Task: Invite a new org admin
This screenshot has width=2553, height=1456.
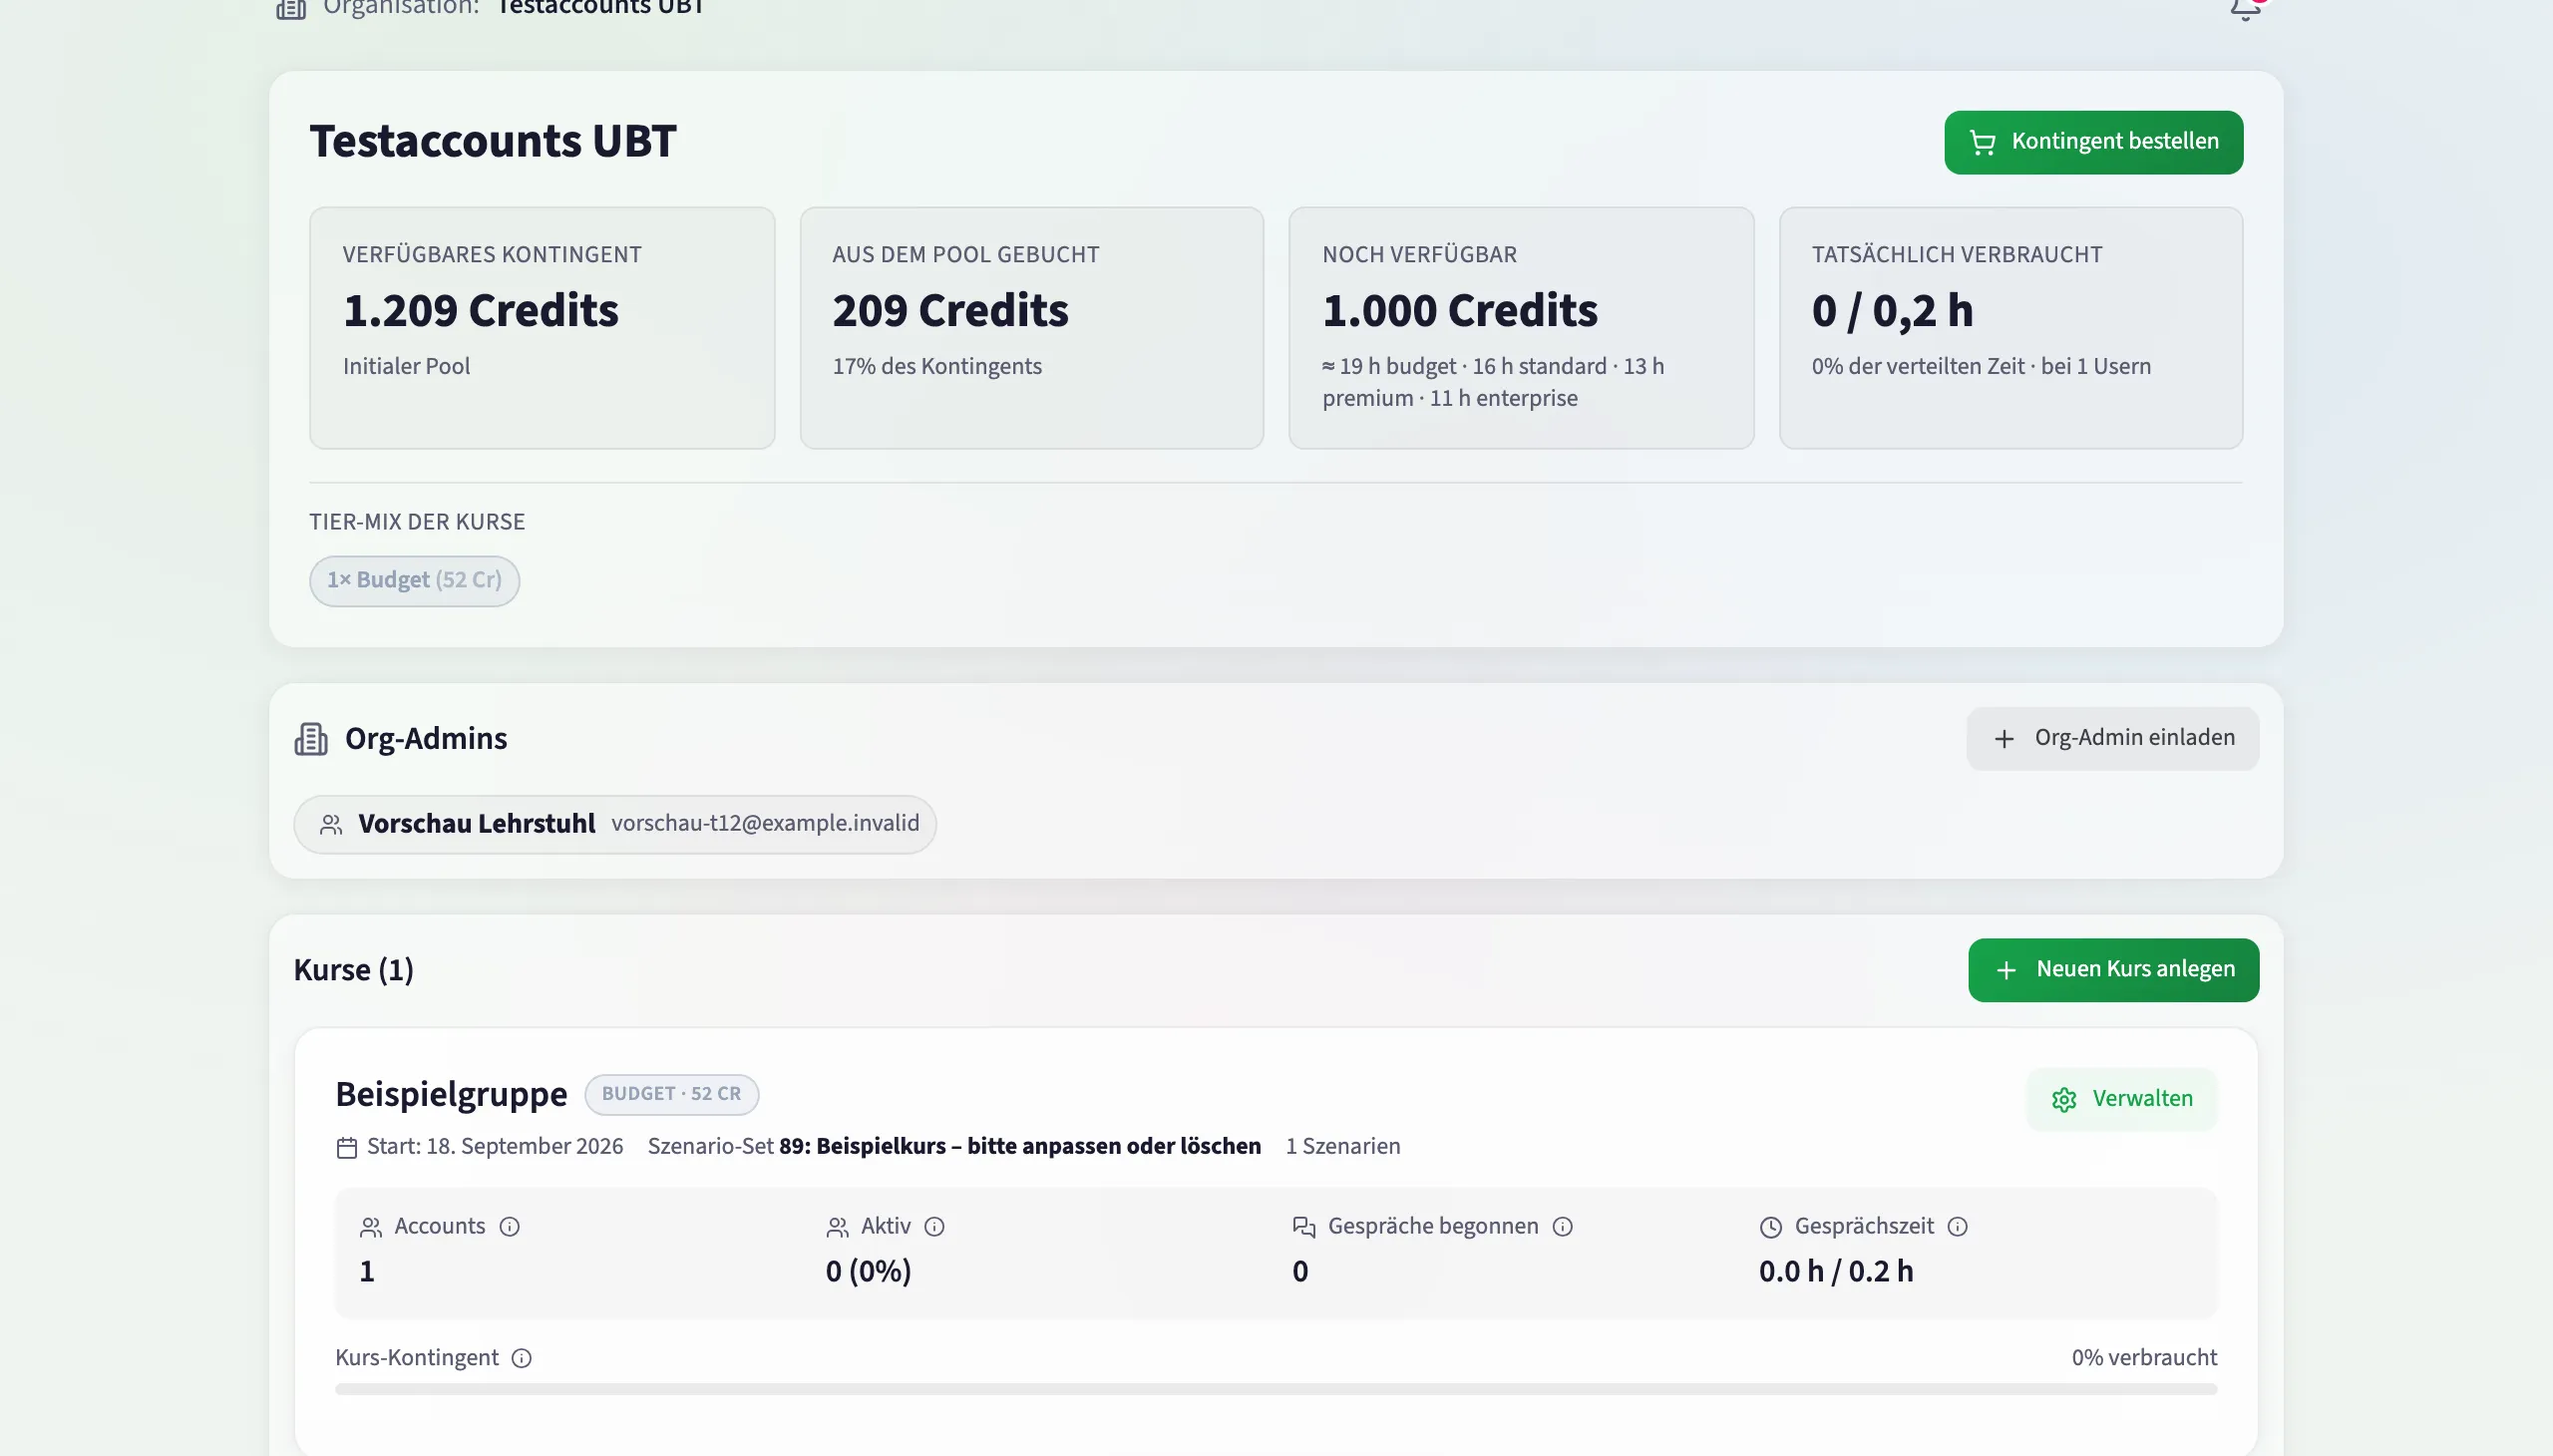Action: (2112, 739)
